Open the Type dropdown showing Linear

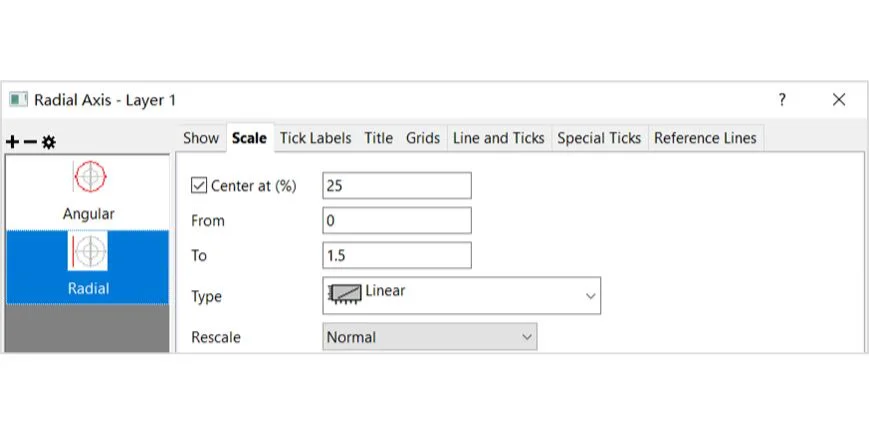461,295
